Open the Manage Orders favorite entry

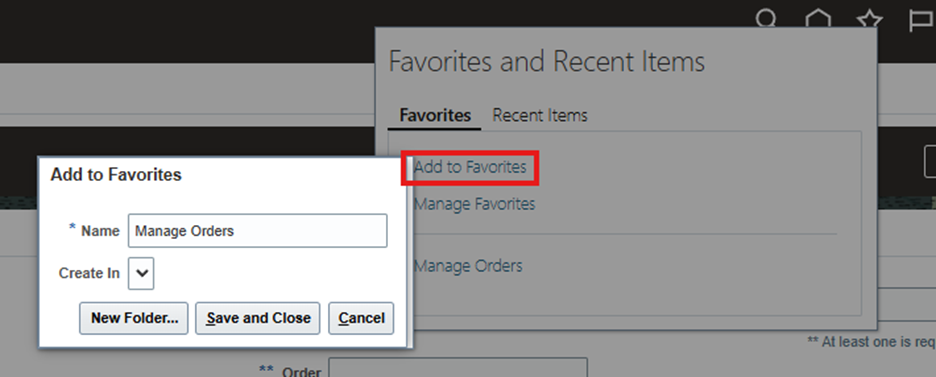point(468,265)
